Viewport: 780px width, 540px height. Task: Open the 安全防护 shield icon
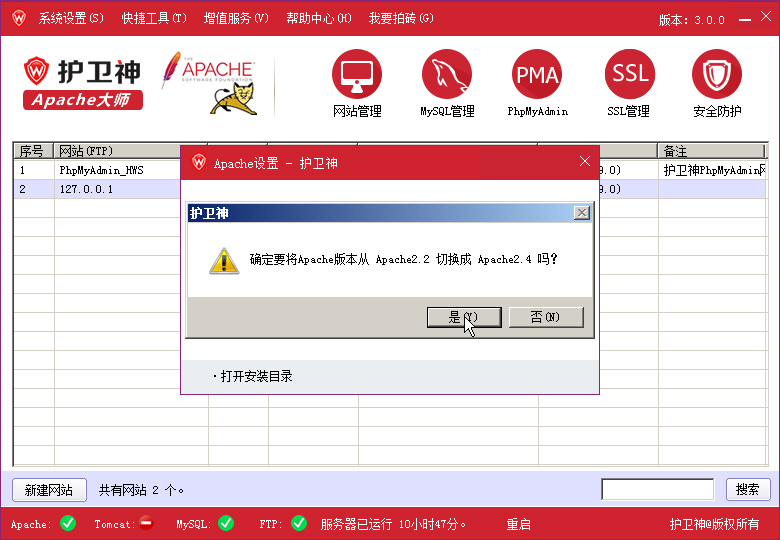[x=717, y=74]
